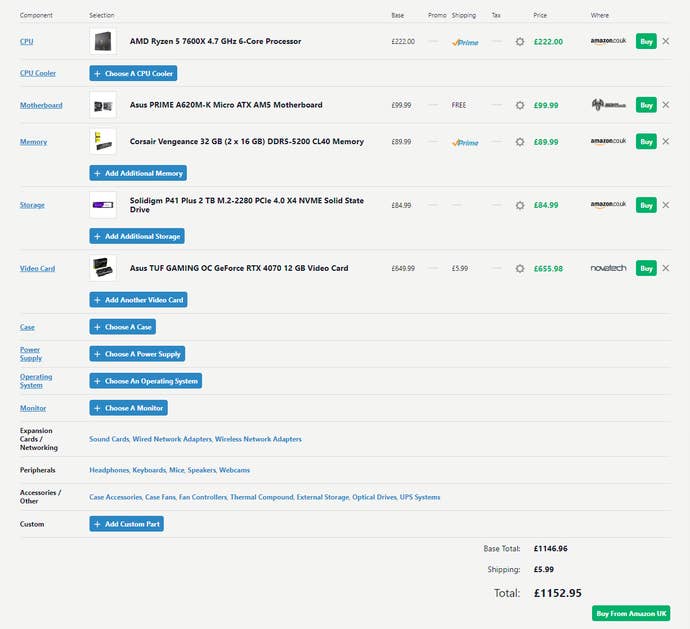Click the £655.98 video card price
Screen dimensions: 690x629
point(548,269)
